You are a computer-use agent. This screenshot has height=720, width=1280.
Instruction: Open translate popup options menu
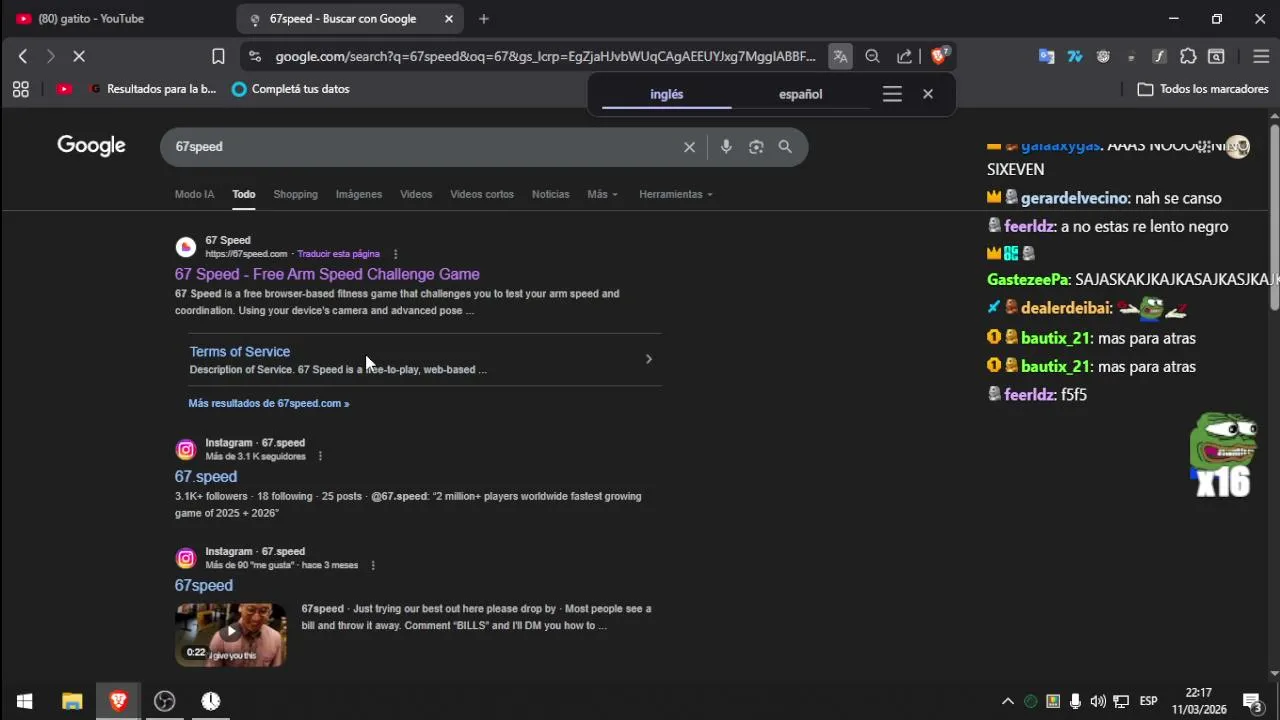(892, 94)
